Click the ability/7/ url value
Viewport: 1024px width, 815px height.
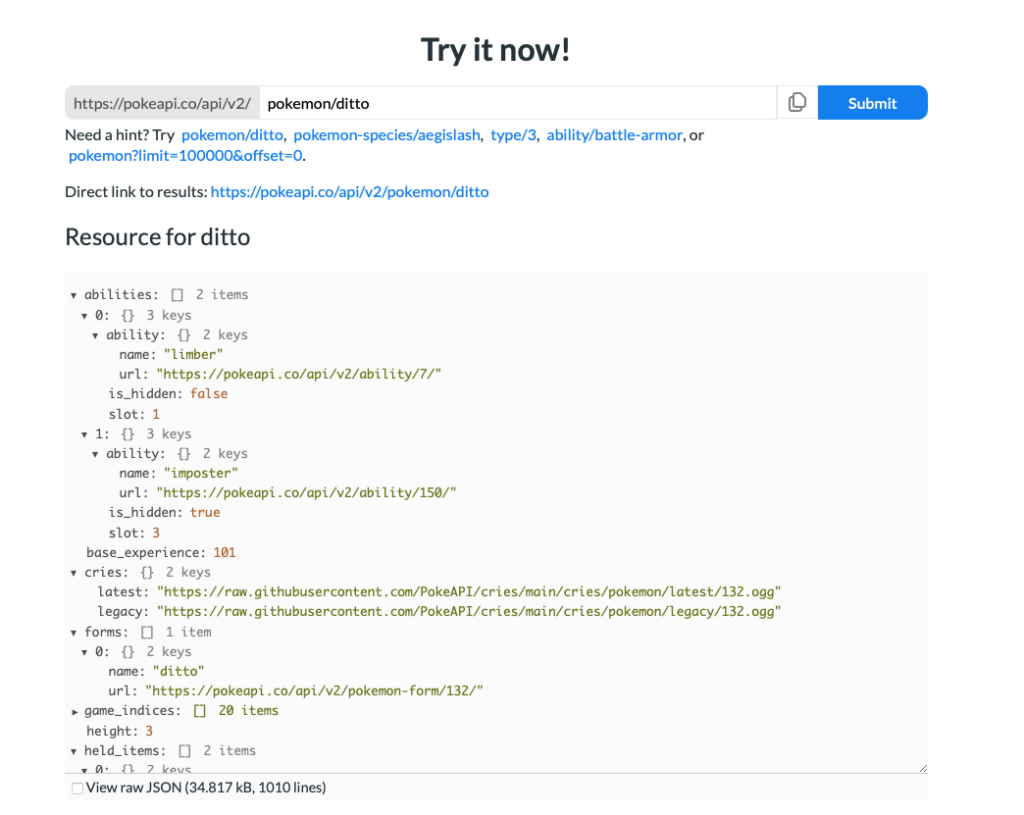pos(299,374)
